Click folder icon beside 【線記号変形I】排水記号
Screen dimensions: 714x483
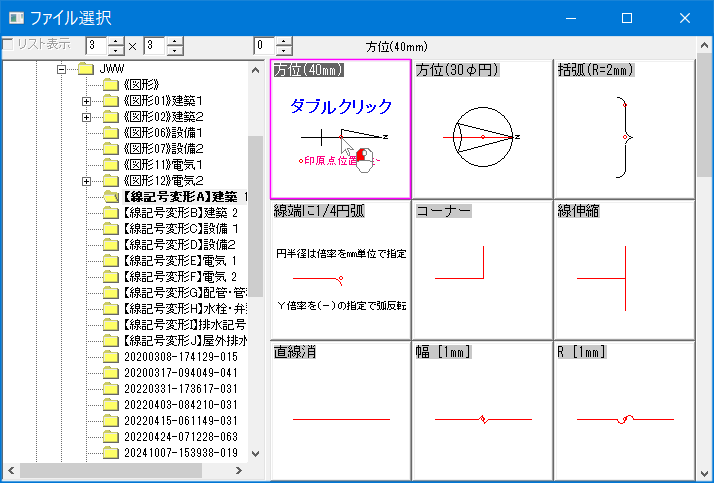click(111, 325)
